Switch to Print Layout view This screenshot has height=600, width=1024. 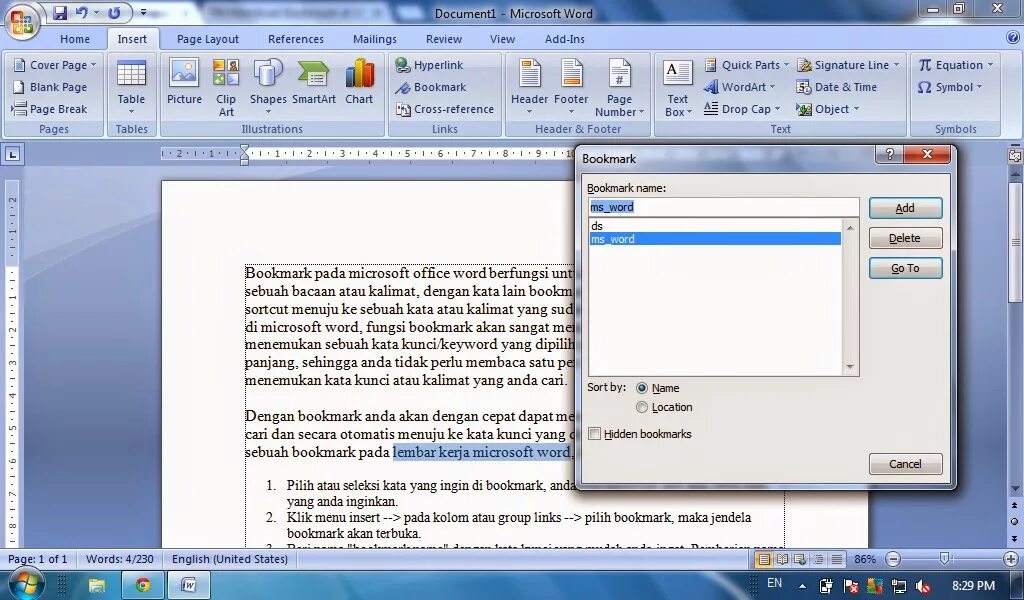(x=763, y=559)
